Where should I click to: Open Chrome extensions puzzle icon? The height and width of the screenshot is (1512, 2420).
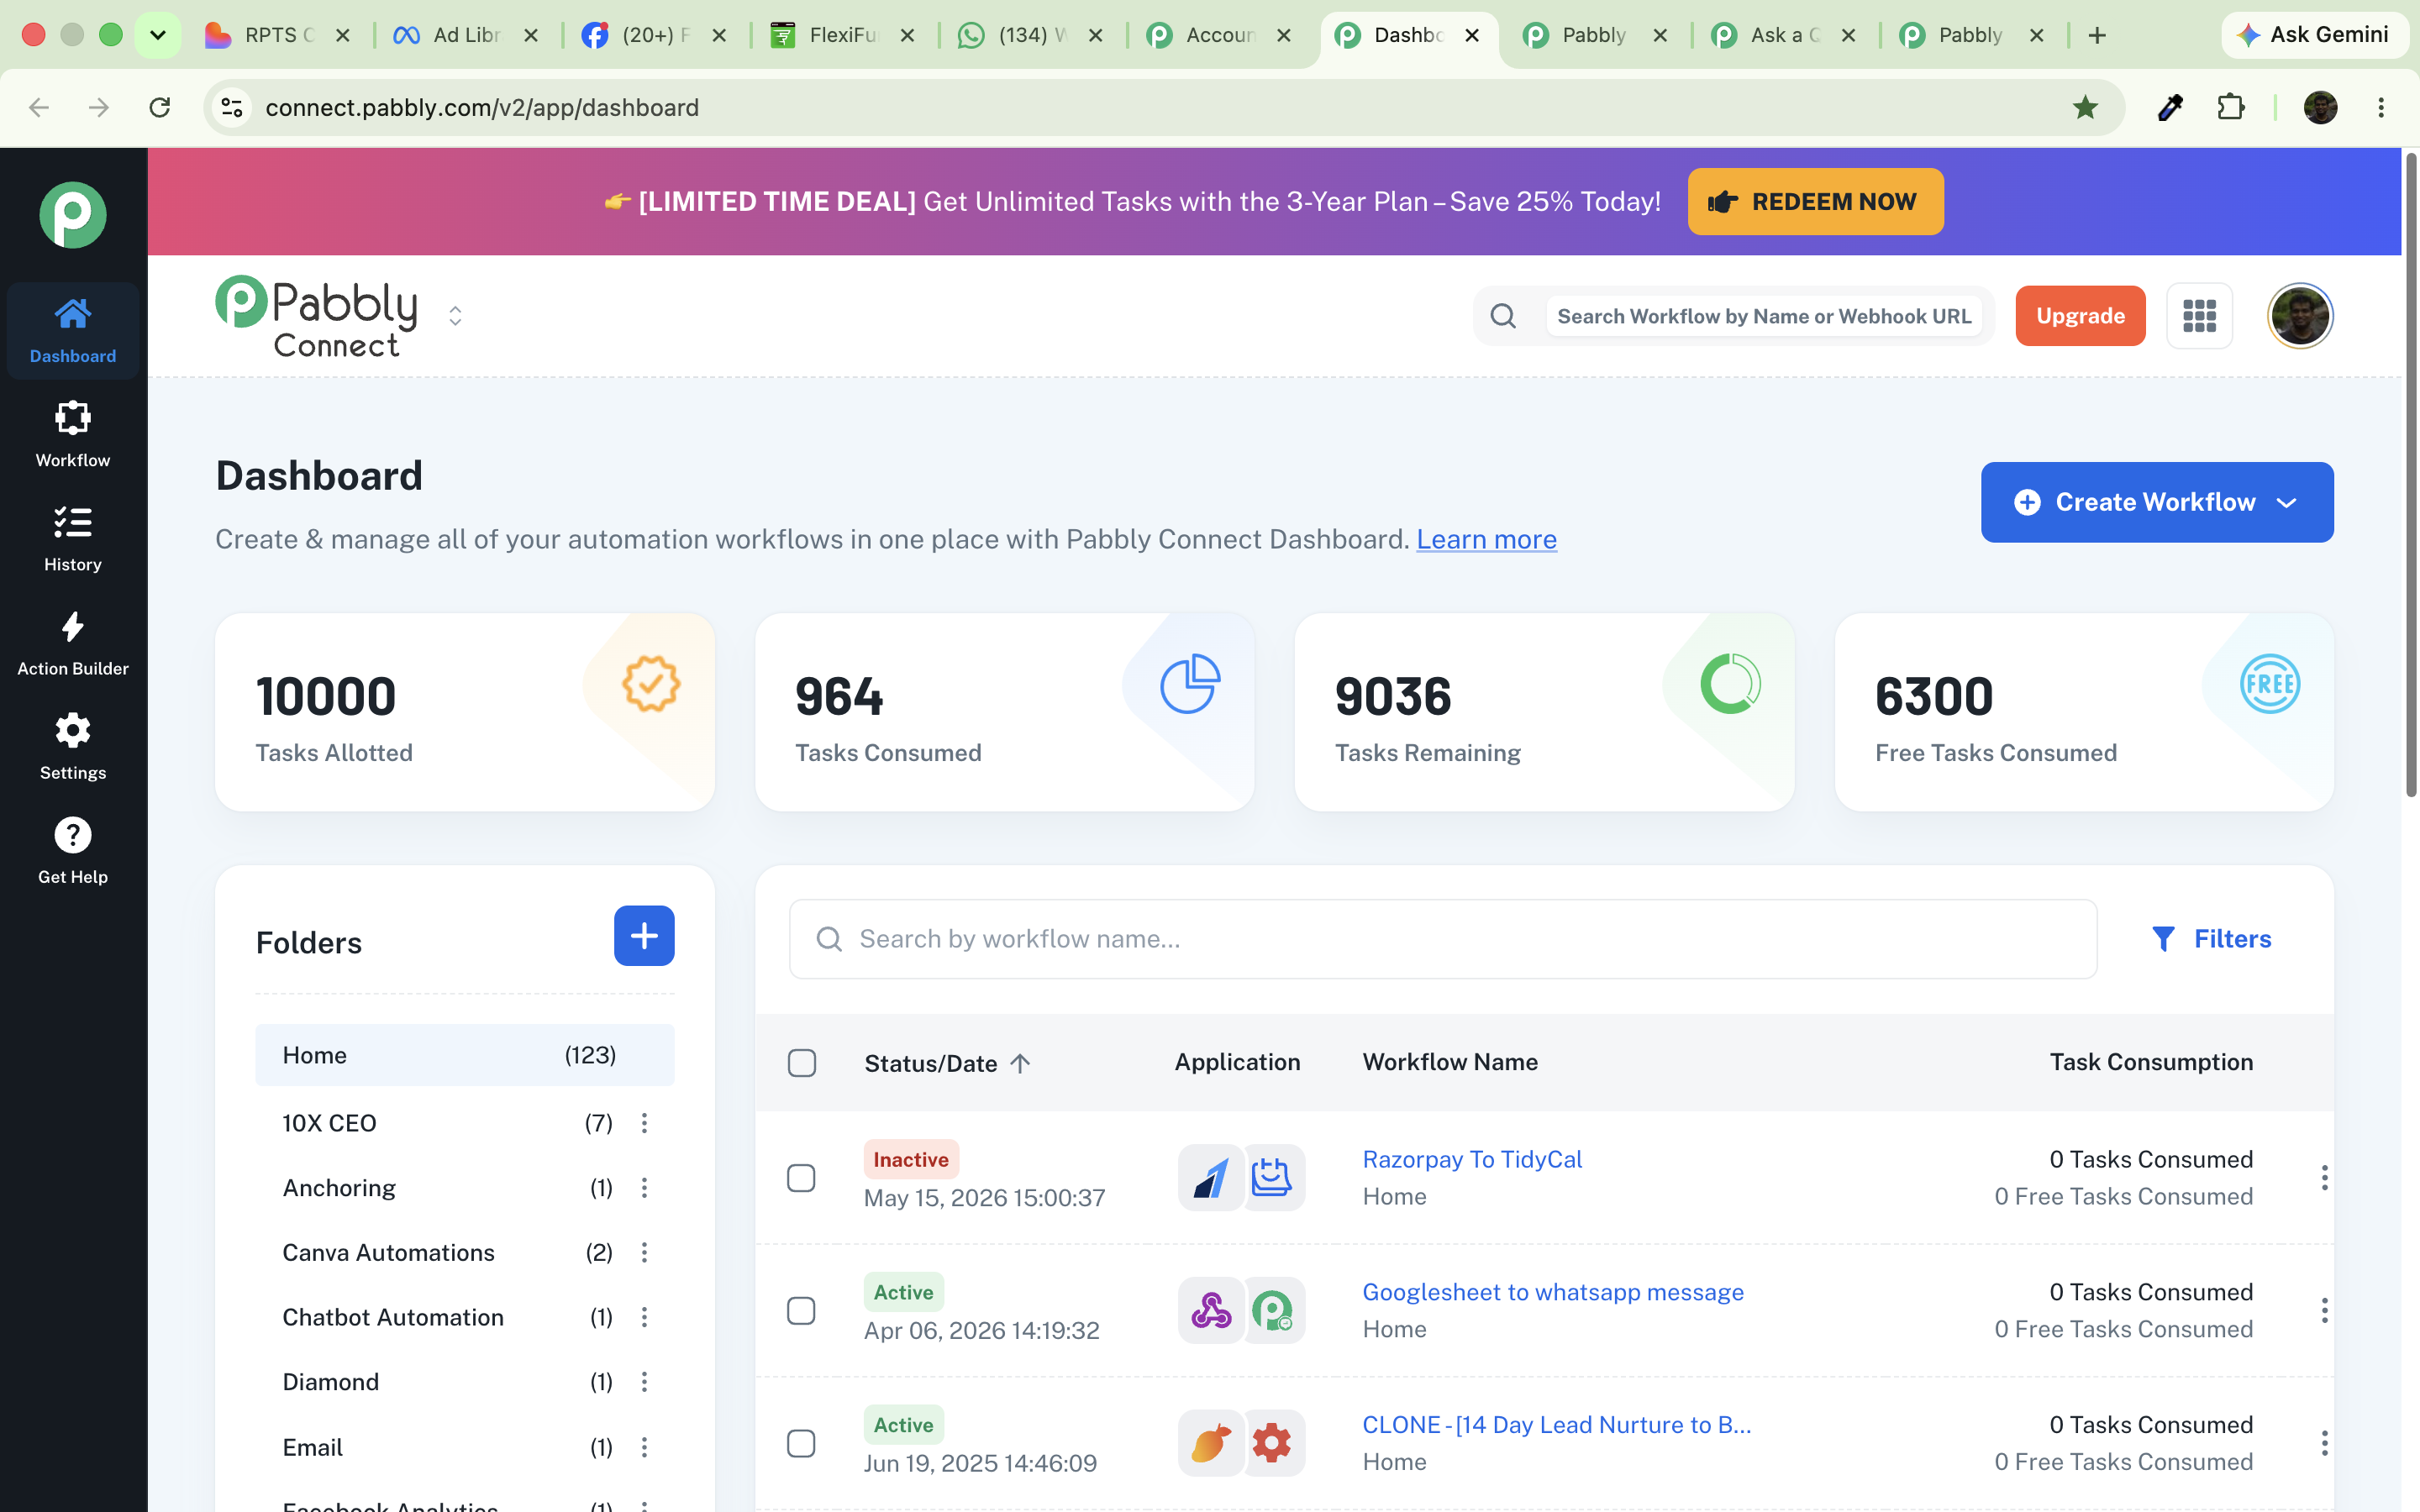(2231, 107)
